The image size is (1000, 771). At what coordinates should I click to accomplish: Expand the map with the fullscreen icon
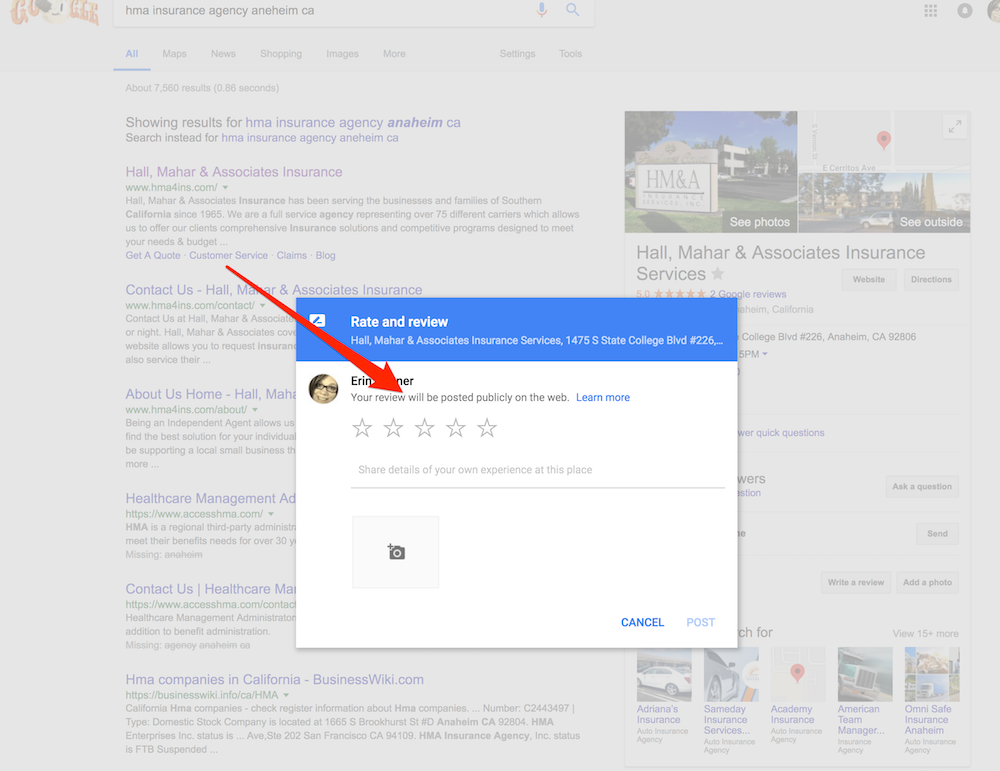(954, 127)
